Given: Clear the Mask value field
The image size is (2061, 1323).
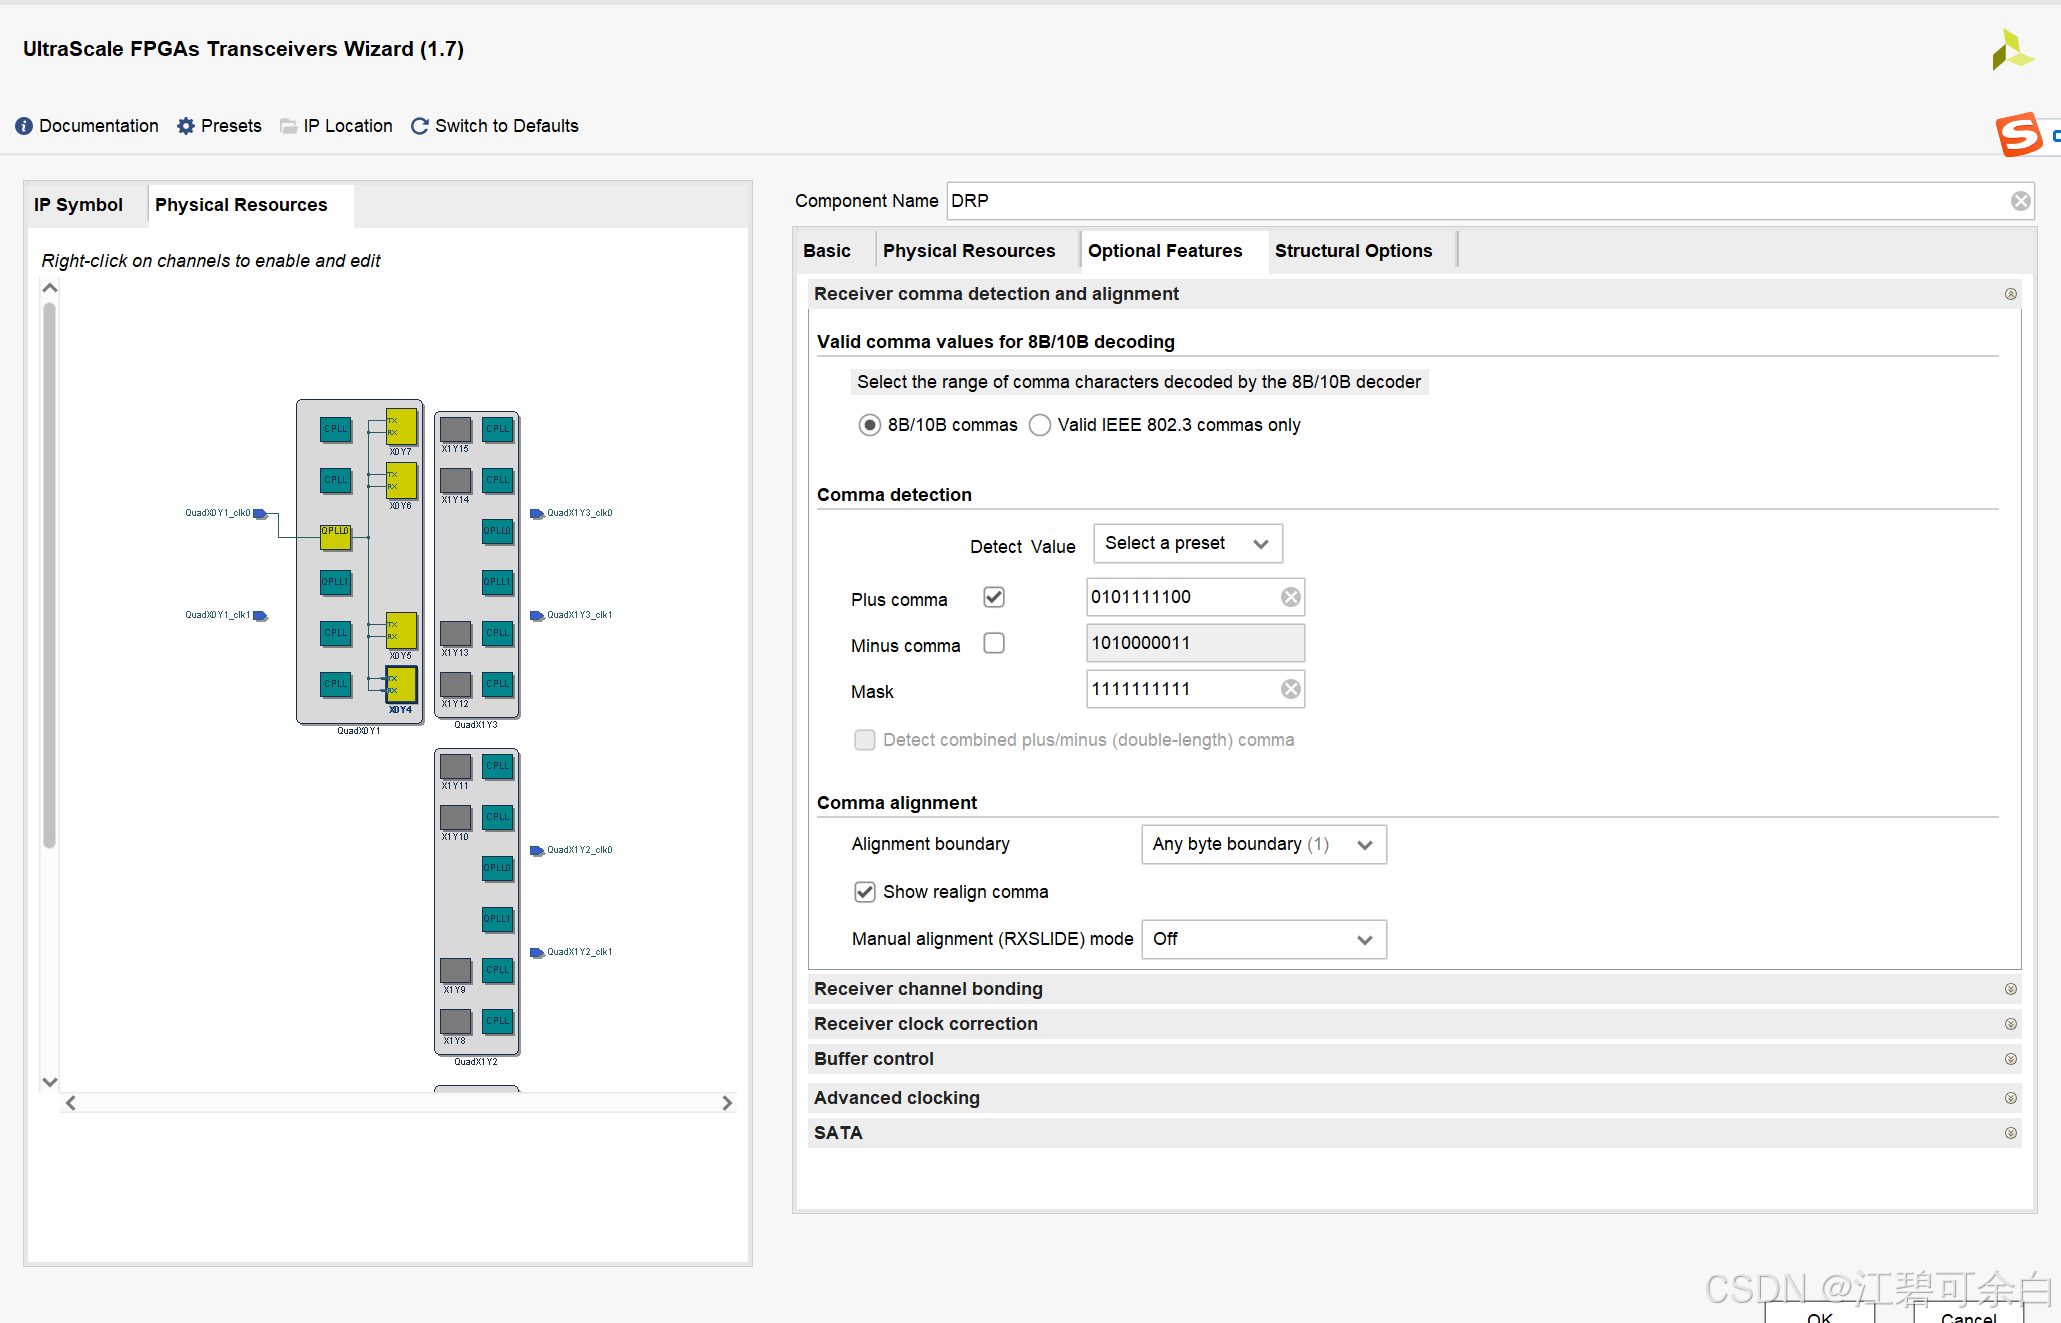Looking at the screenshot, I should click(1291, 689).
